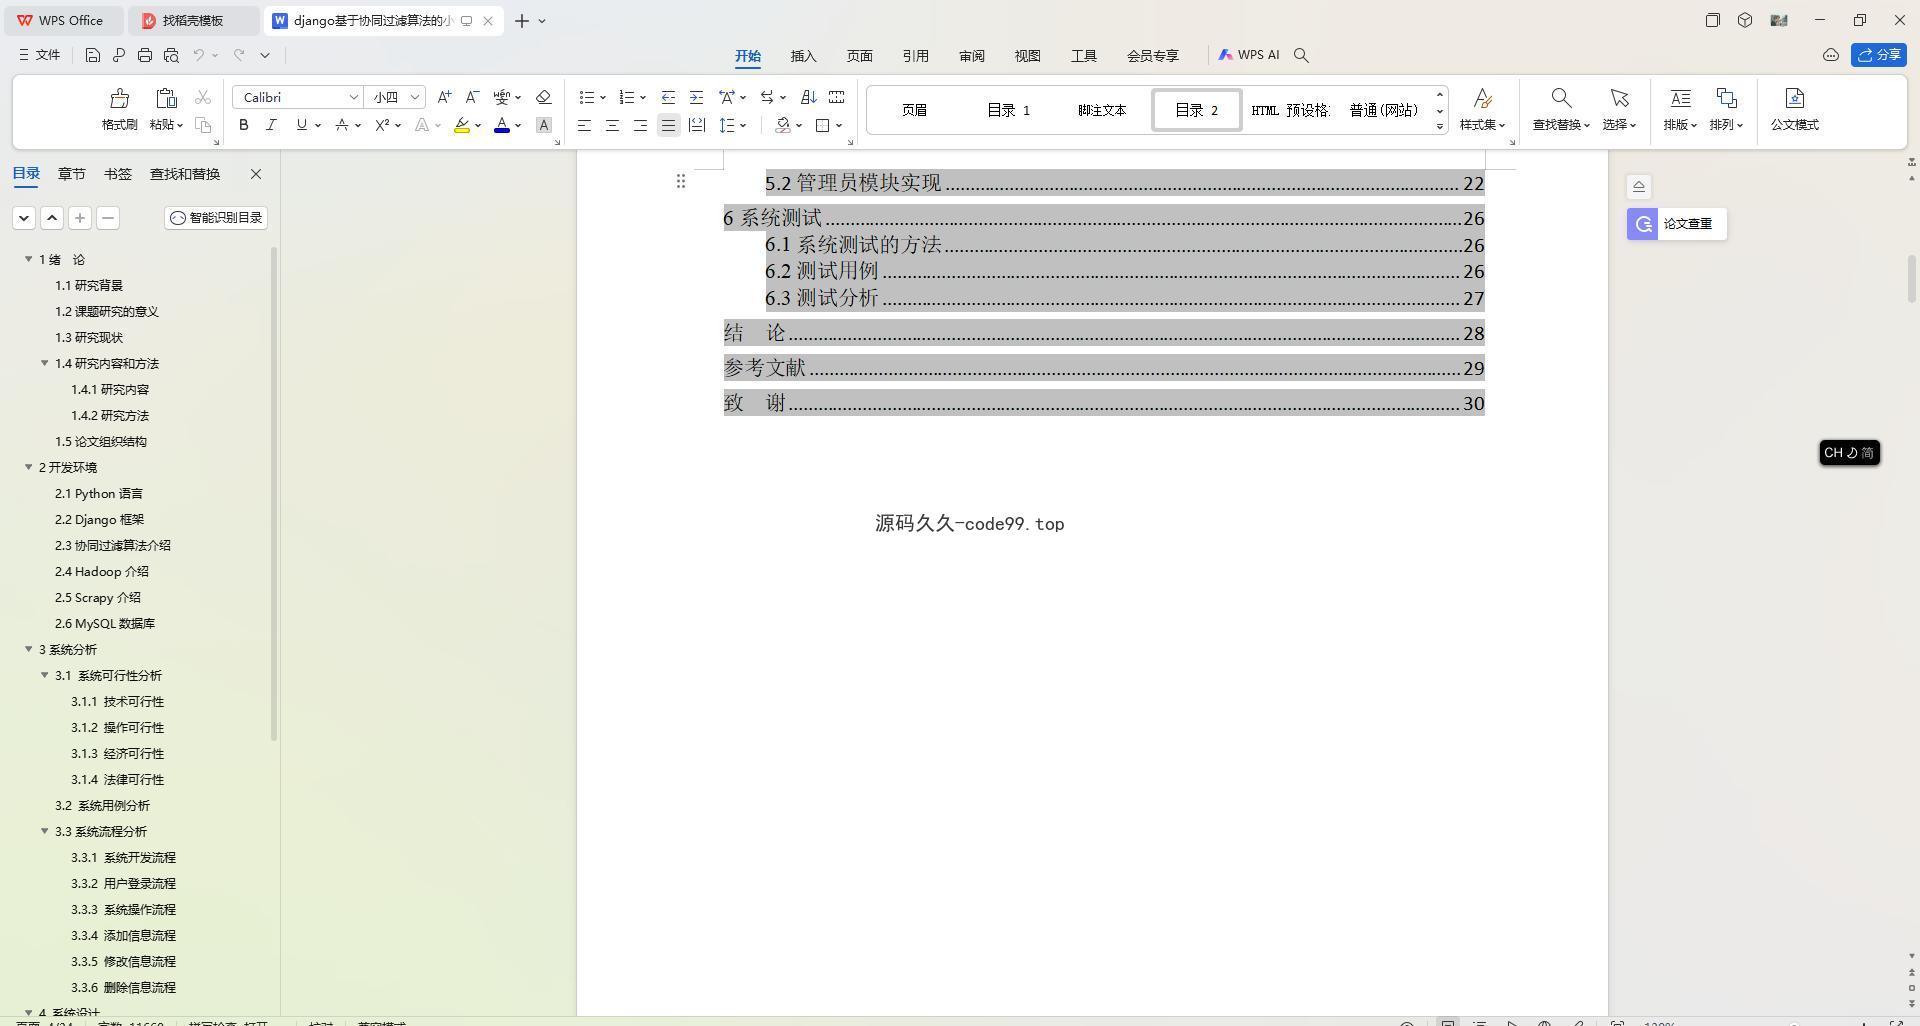The height and width of the screenshot is (1026, 1920).
Task: Collapse the '1.4 研究内容和方法' outline node
Action: tap(45, 363)
